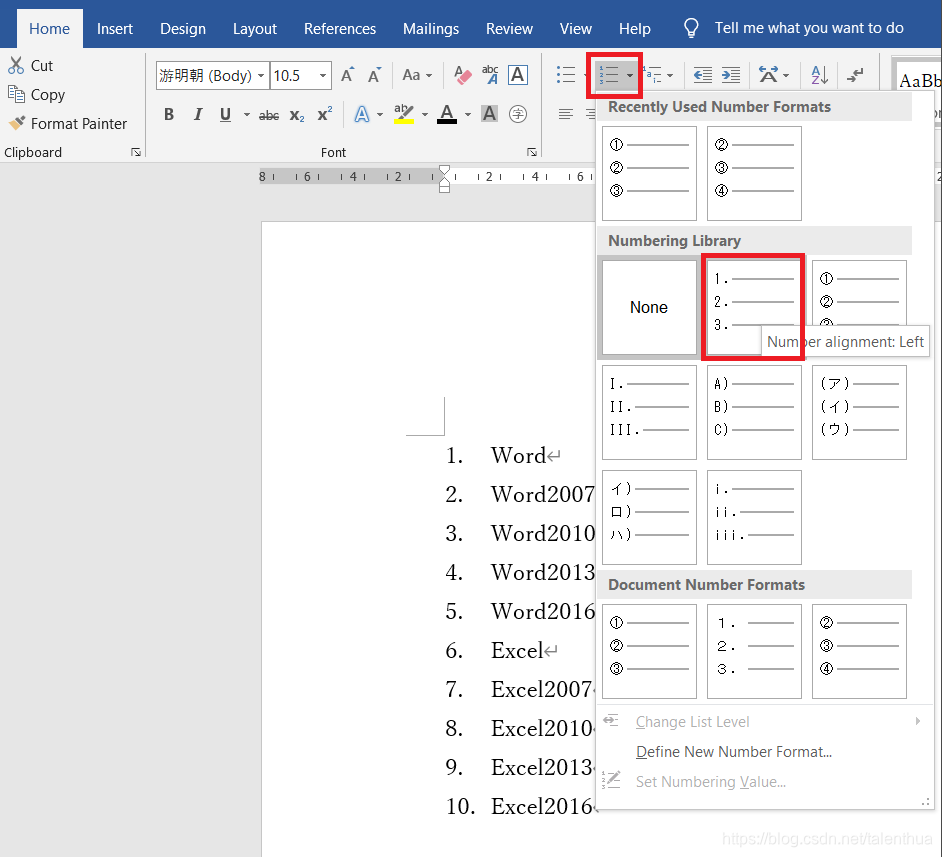Click the Decrease Indent icon
Screen dimensions: 942x857
(702, 75)
